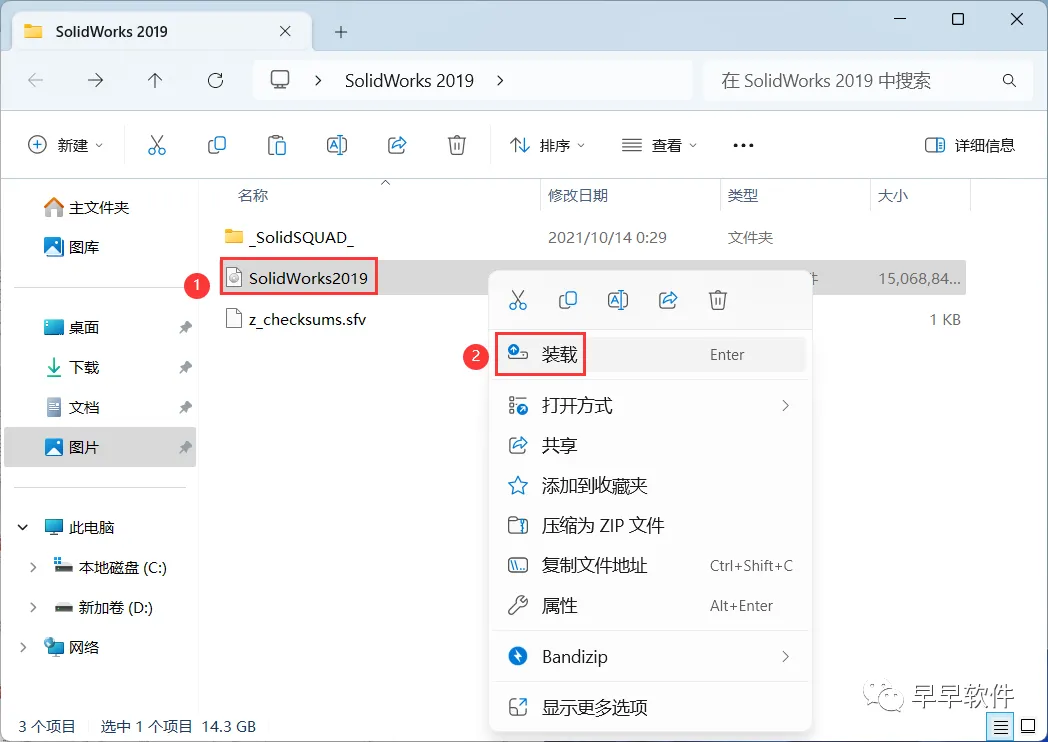Sort by the 修改日期 column header
1048x742 pixels.
pyautogui.click(x=578, y=195)
